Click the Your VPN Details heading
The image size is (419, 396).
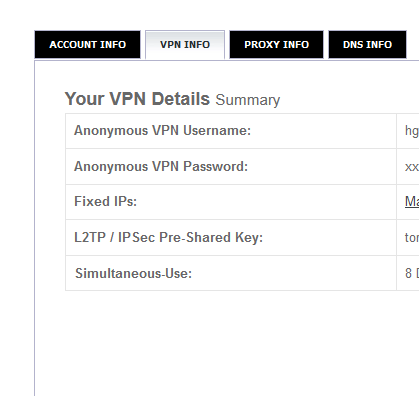pyautogui.click(x=137, y=99)
